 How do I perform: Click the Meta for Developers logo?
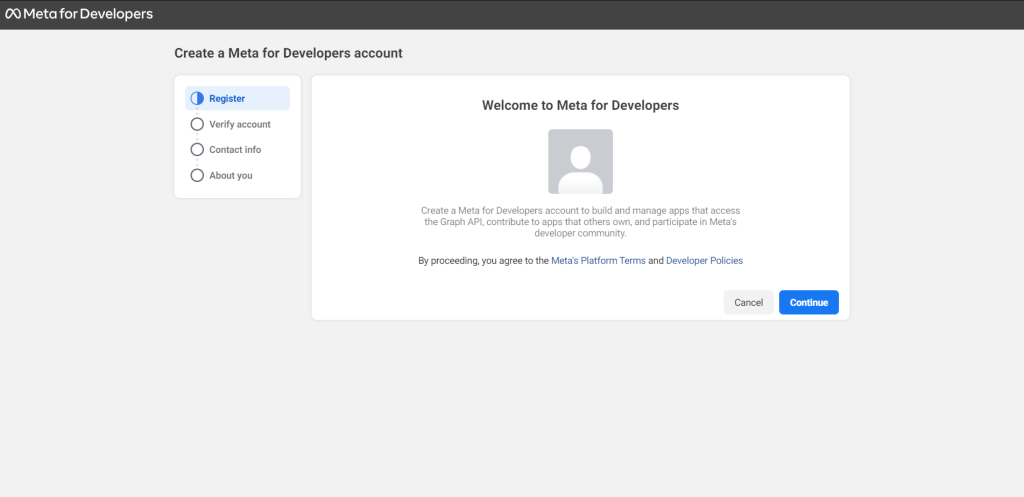79,14
